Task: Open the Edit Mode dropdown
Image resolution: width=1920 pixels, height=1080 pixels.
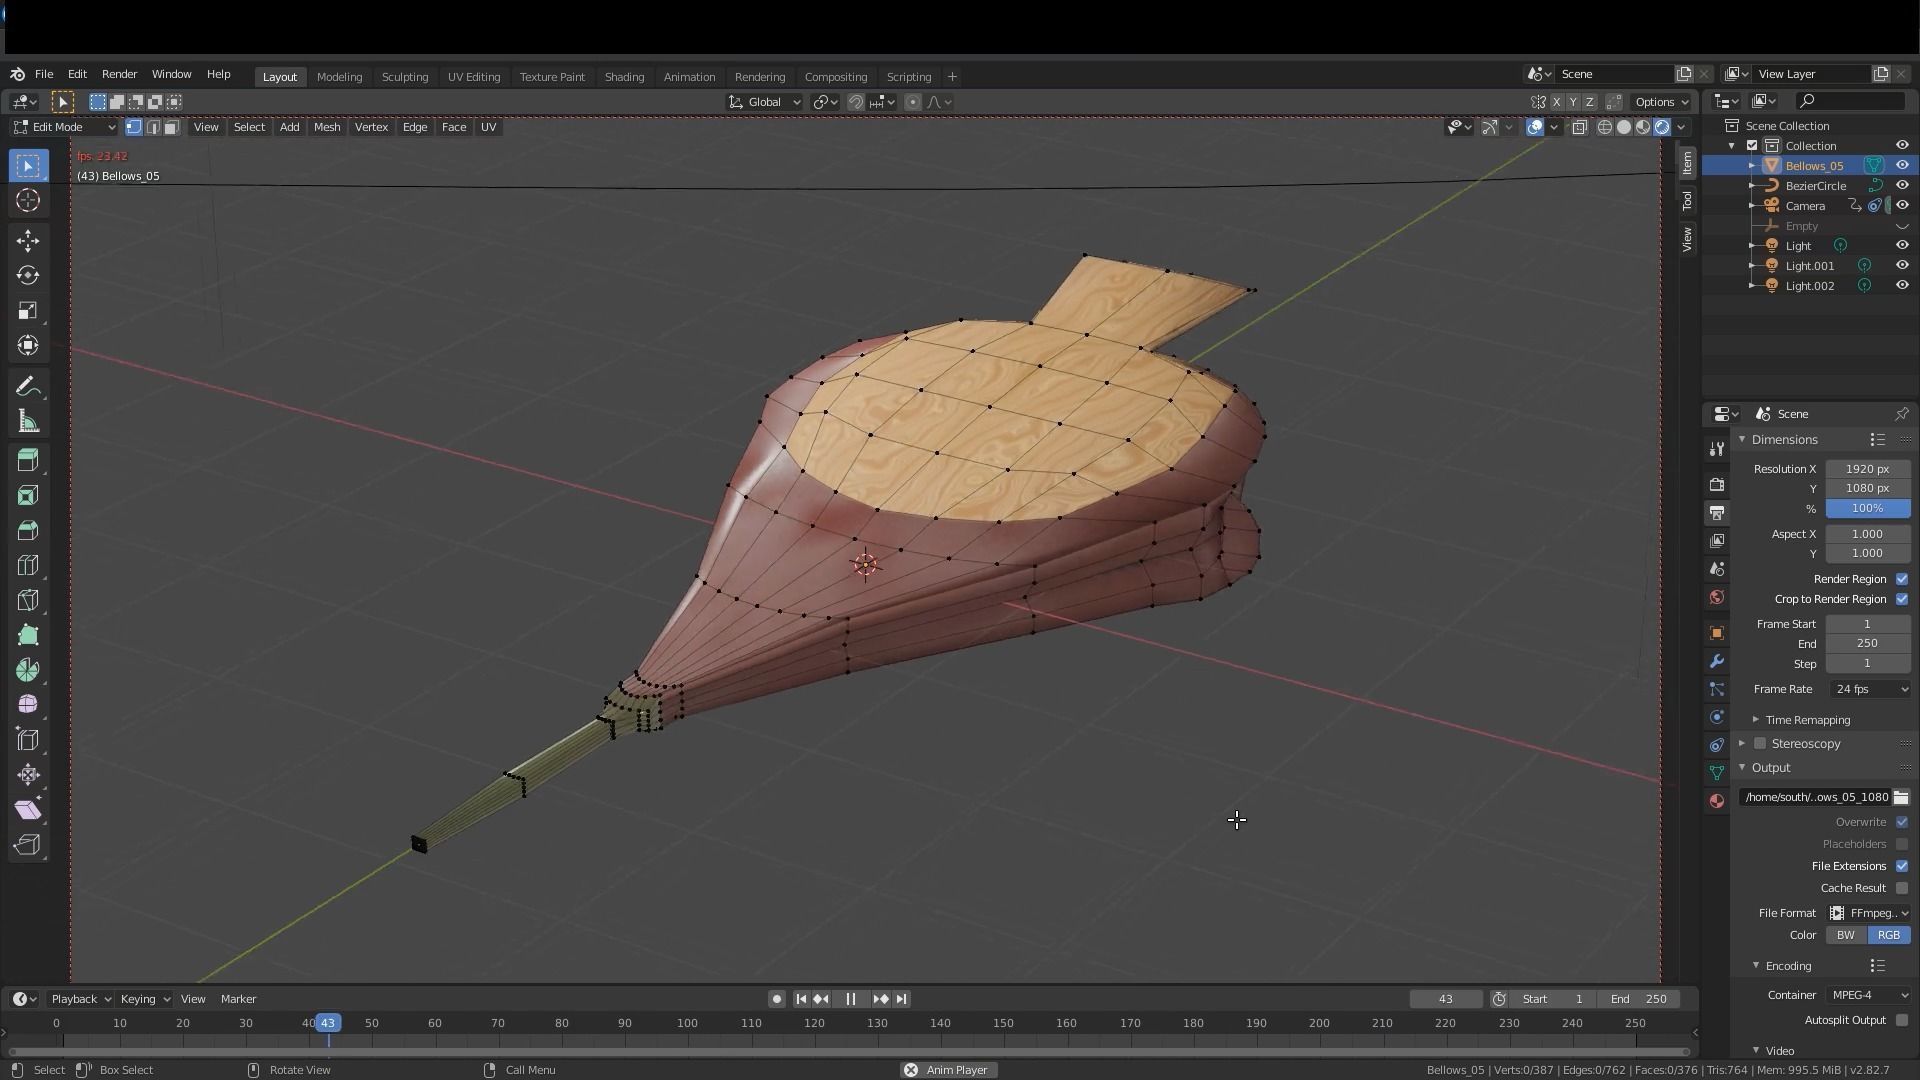Action: click(x=62, y=127)
